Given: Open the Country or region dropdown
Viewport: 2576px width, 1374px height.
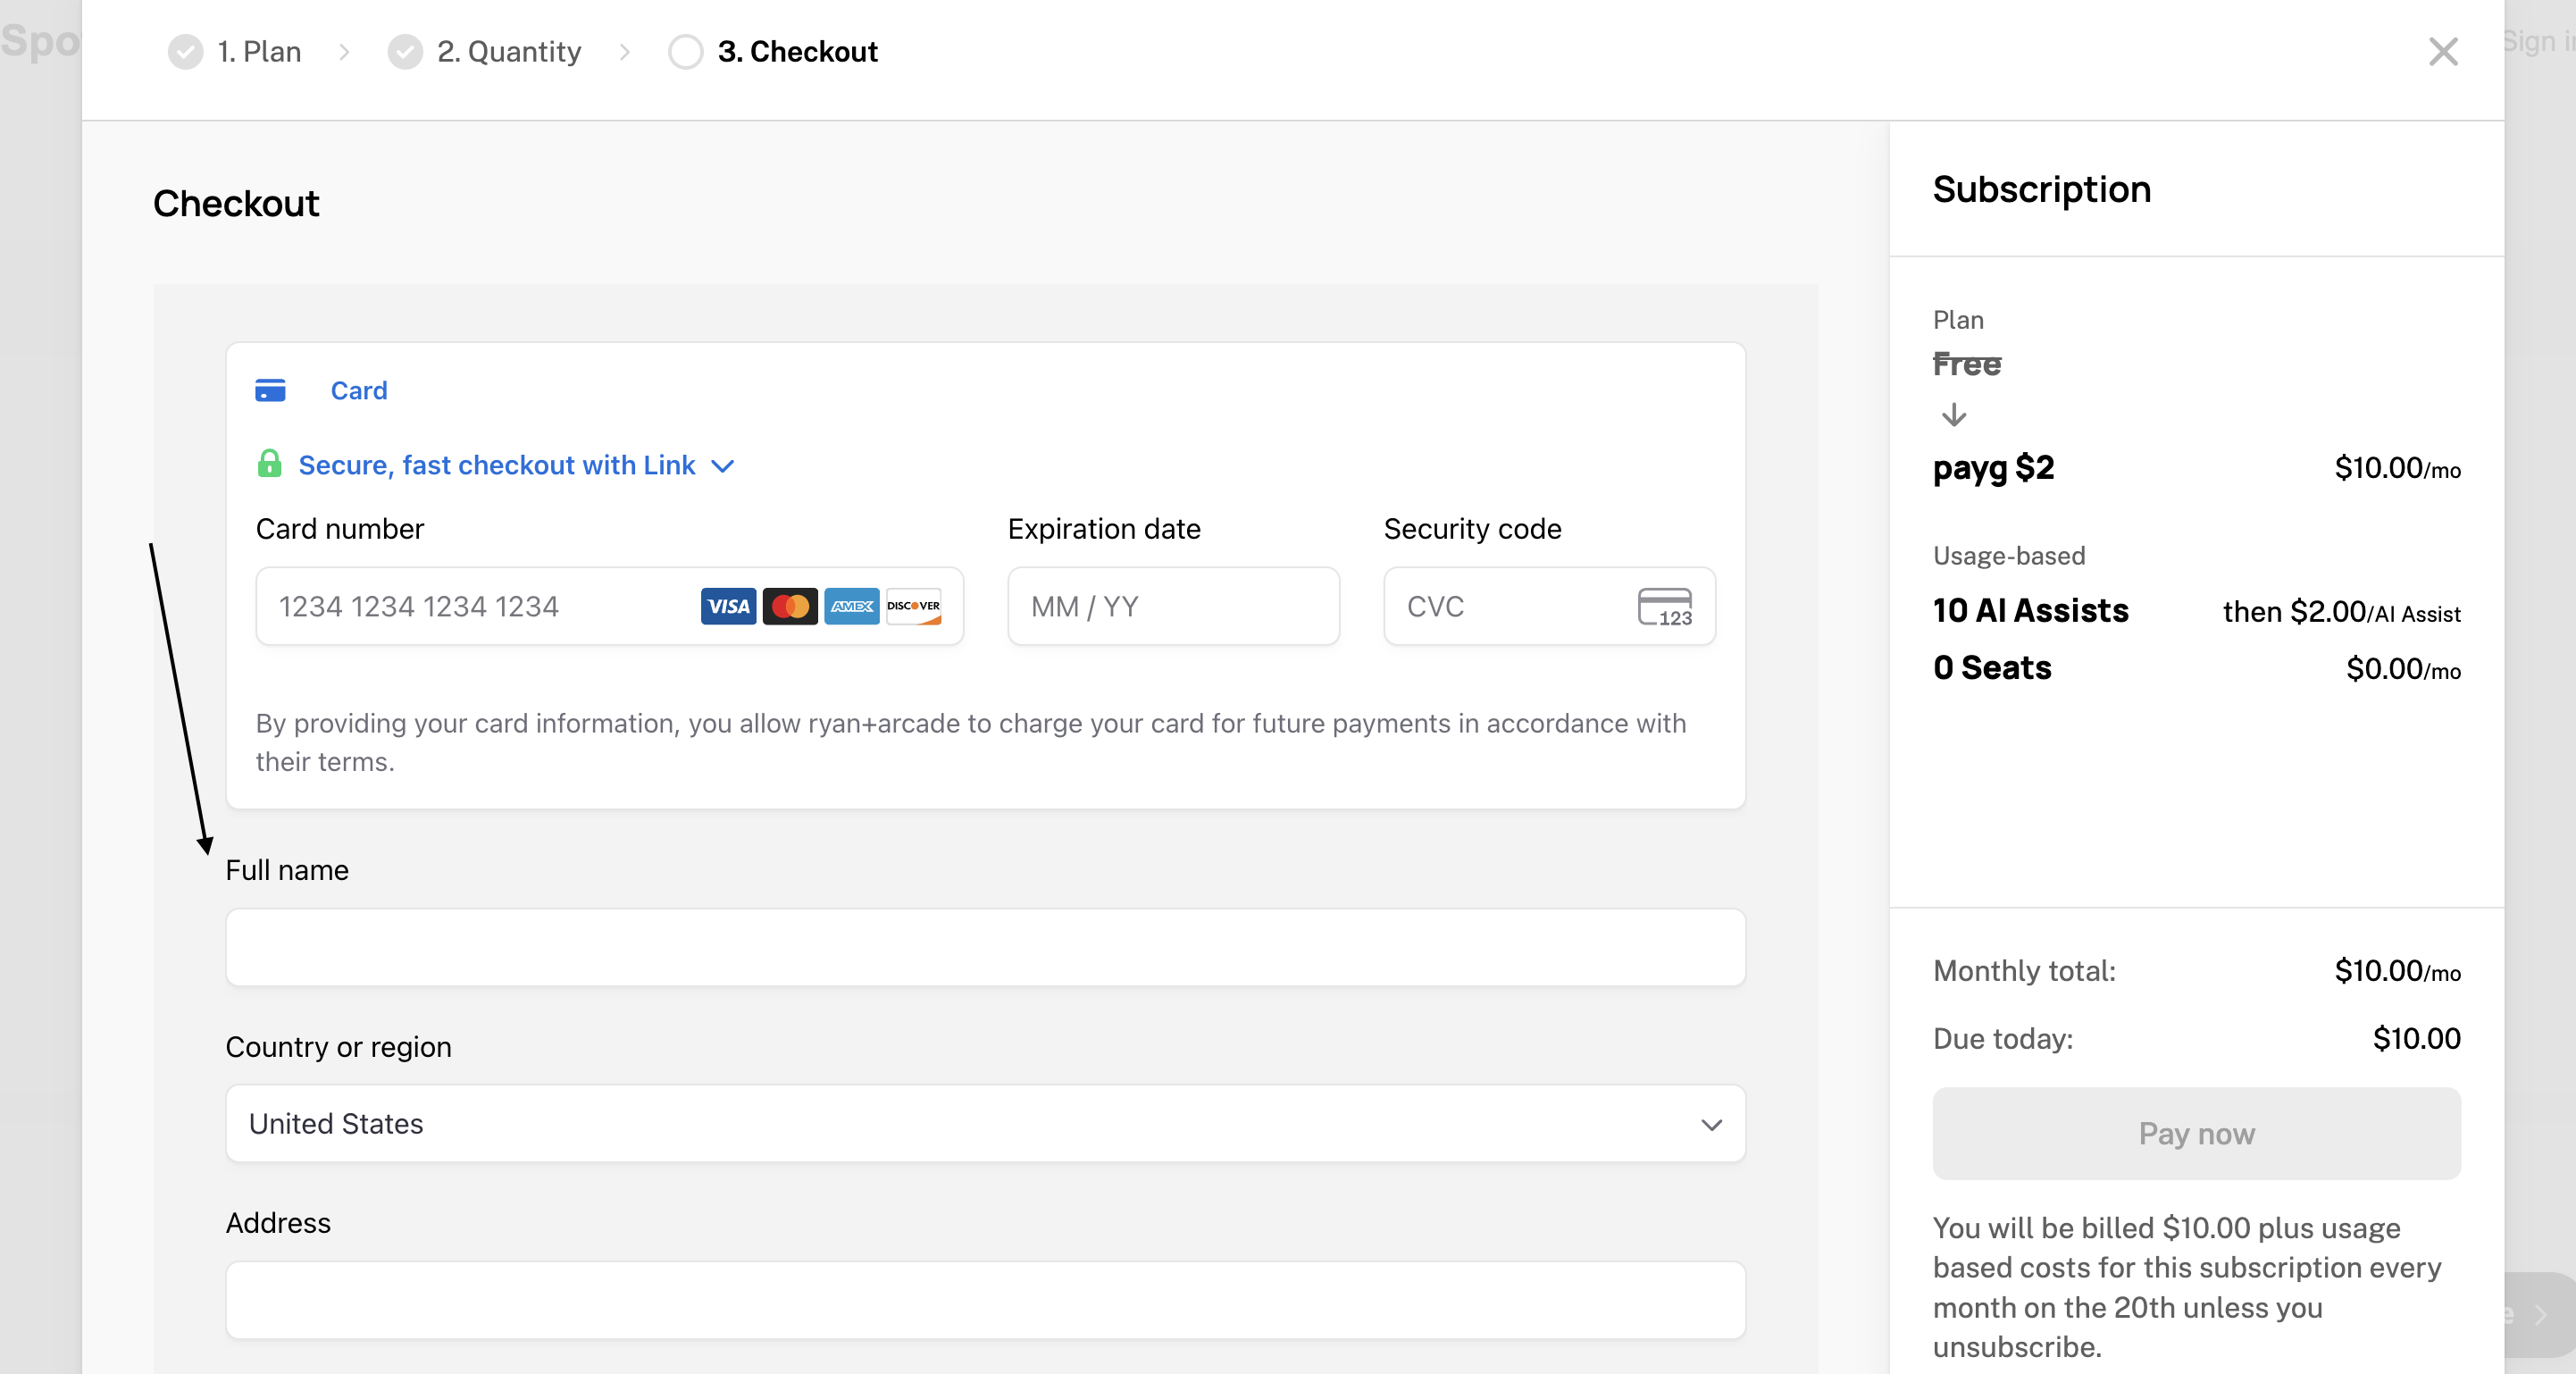Looking at the screenshot, I should pos(1712,1124).
